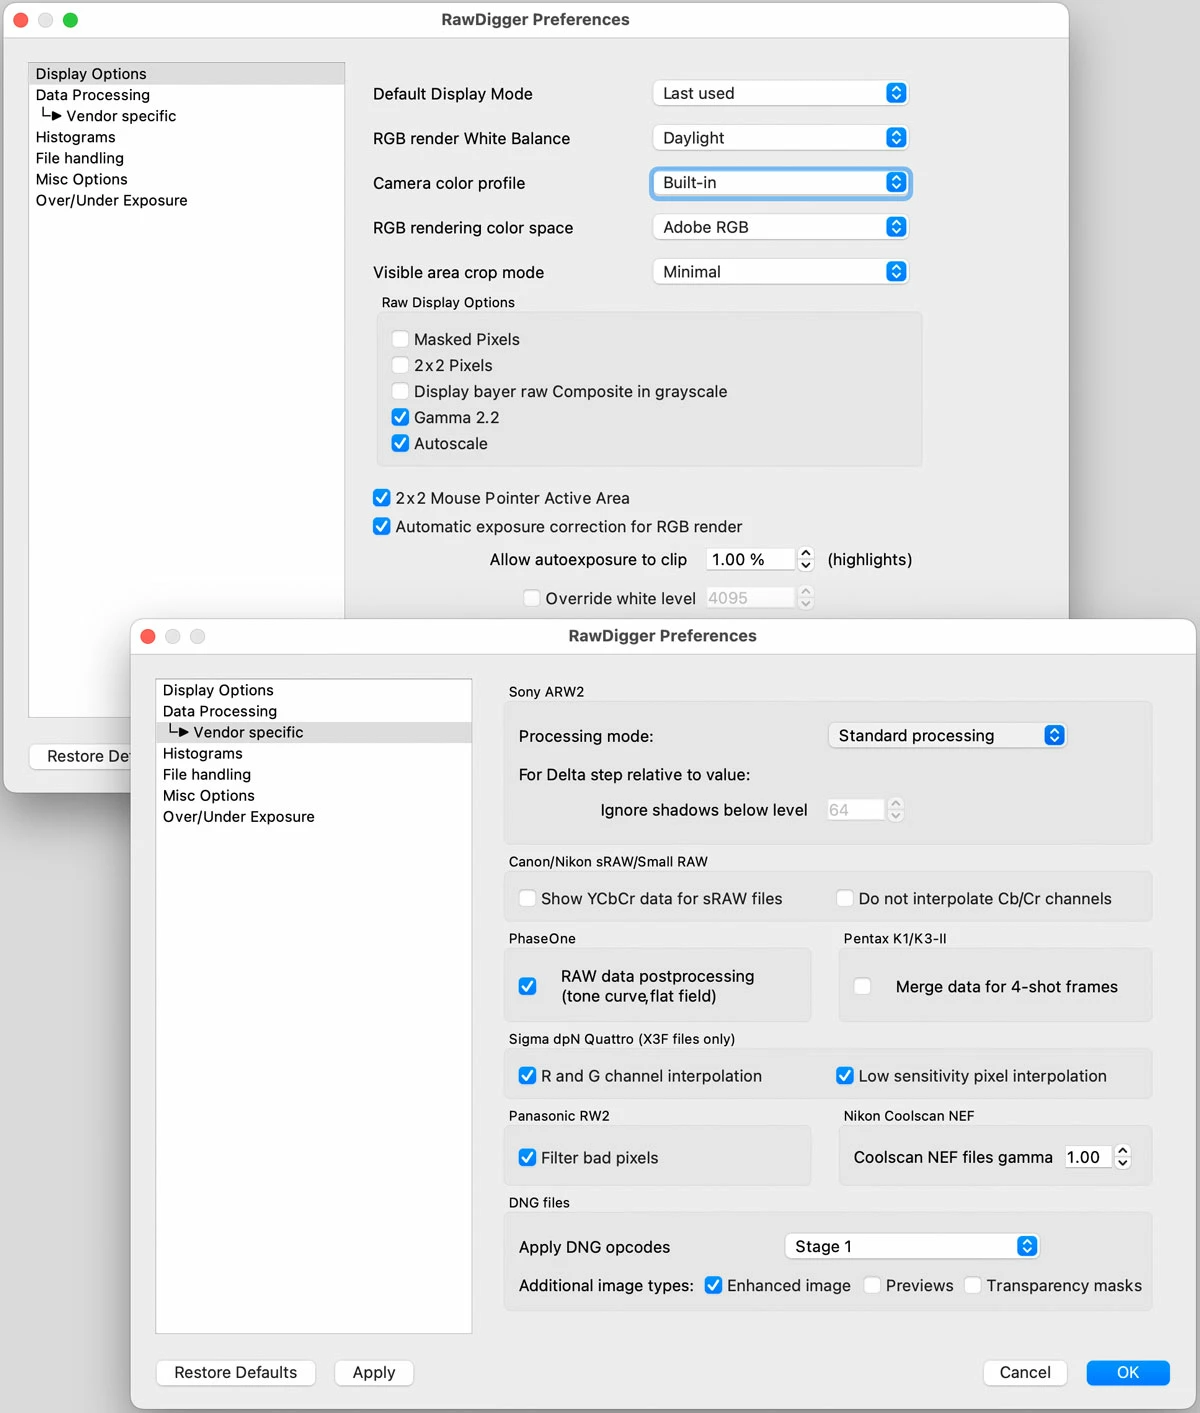Open Camera color profile dropdown showing Built-in

pos(780,182)
